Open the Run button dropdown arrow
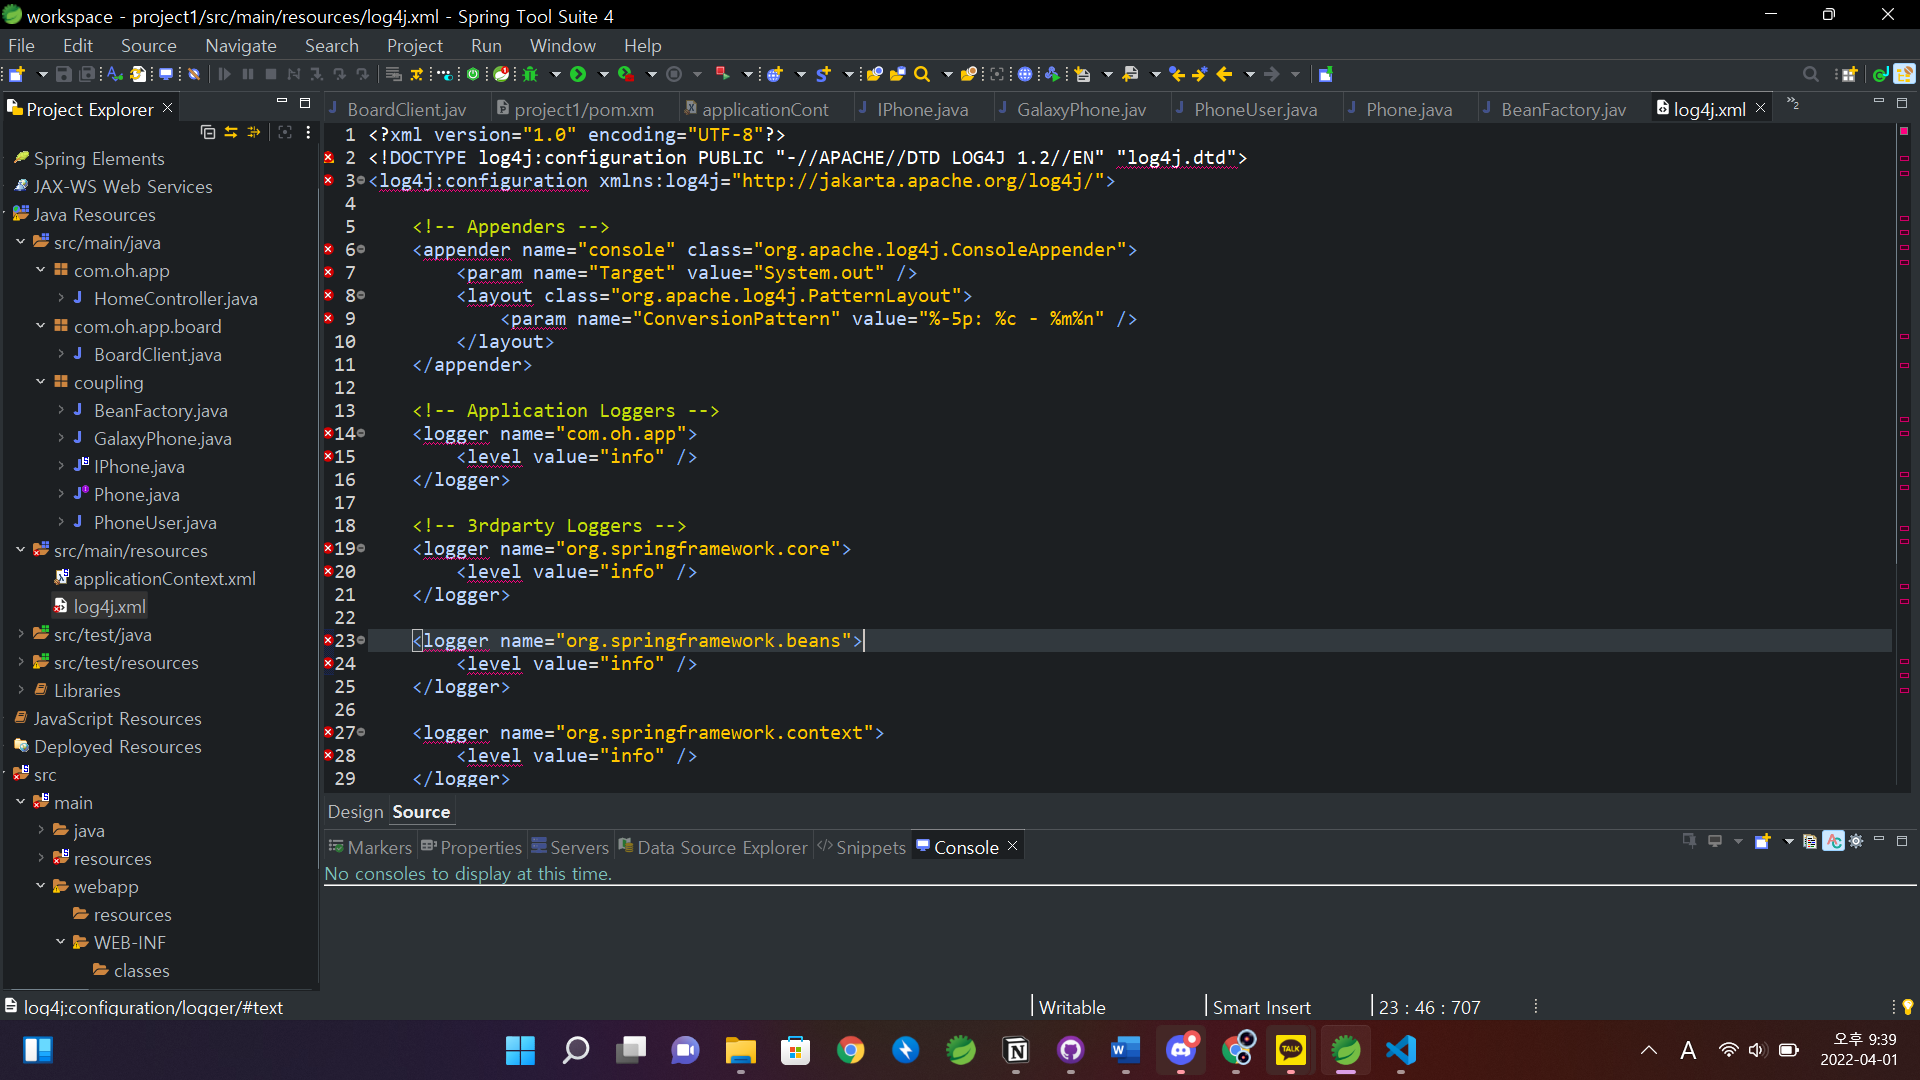The height and width of the screenshot is (1080, 1920). tap(603, 74)
